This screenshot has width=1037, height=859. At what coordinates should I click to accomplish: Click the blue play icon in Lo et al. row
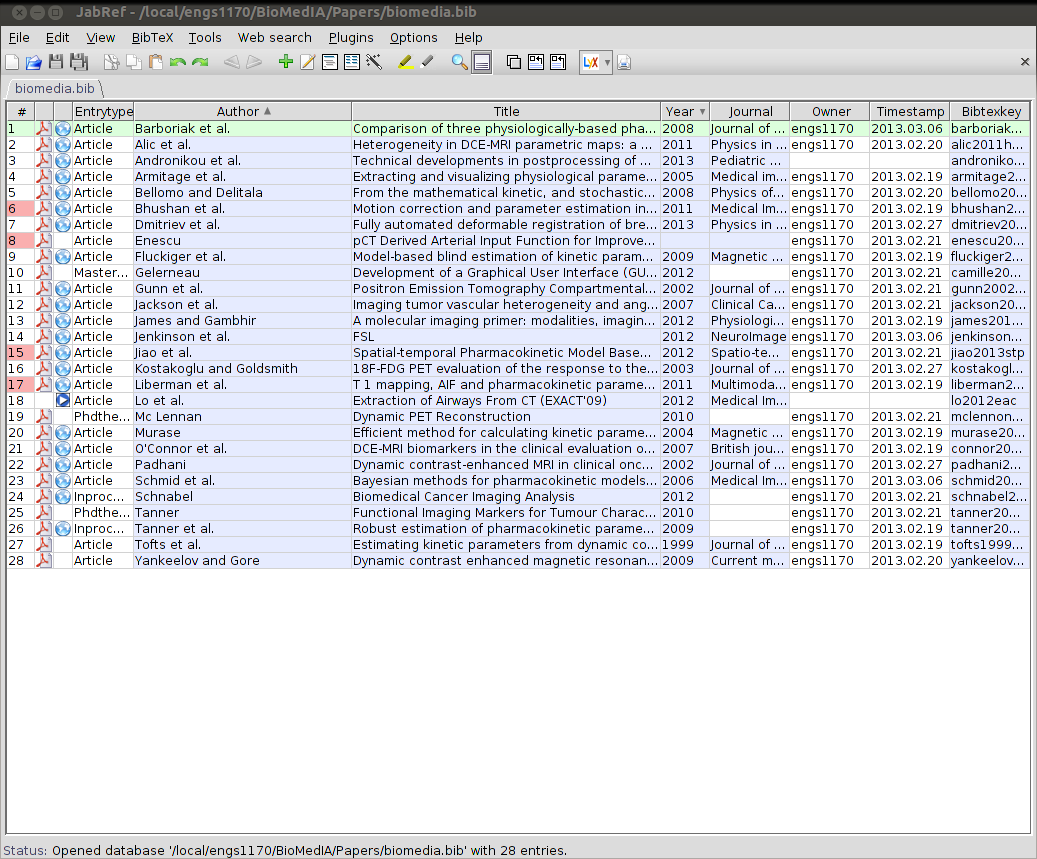[63, 400]
